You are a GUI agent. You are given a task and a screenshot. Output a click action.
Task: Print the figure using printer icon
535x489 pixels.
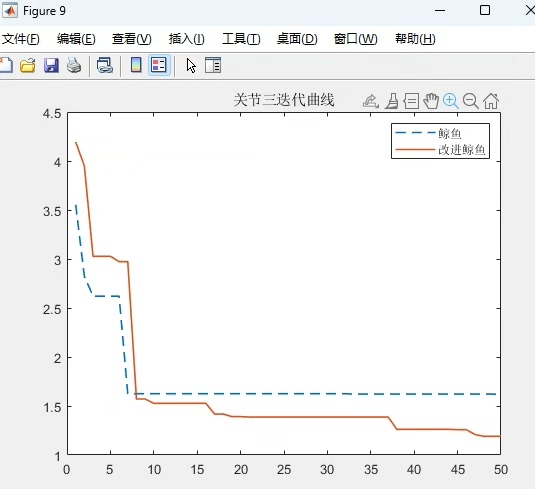[x=74, y=65]
